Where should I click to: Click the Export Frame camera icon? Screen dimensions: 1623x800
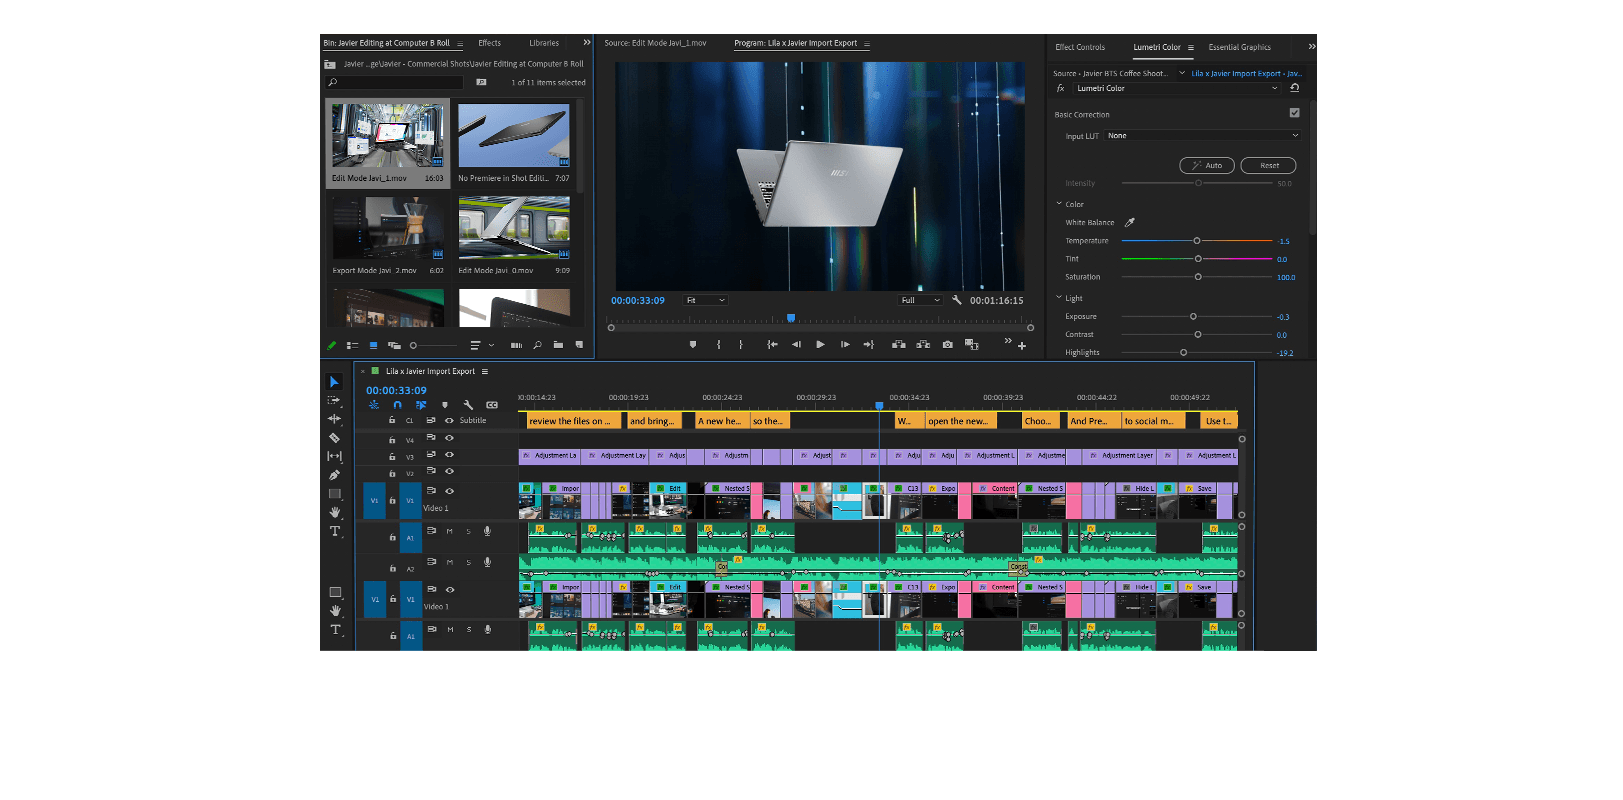point(947,344)
